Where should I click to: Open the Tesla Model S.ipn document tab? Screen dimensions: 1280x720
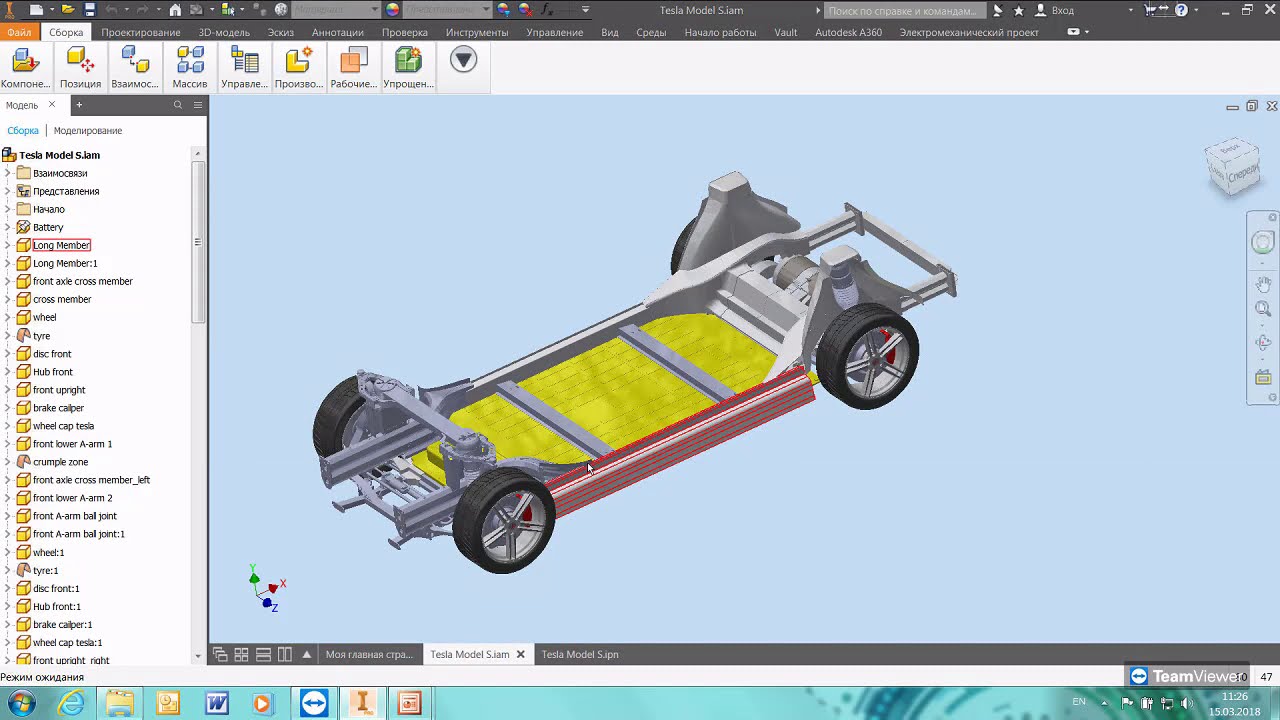point(580,654)
